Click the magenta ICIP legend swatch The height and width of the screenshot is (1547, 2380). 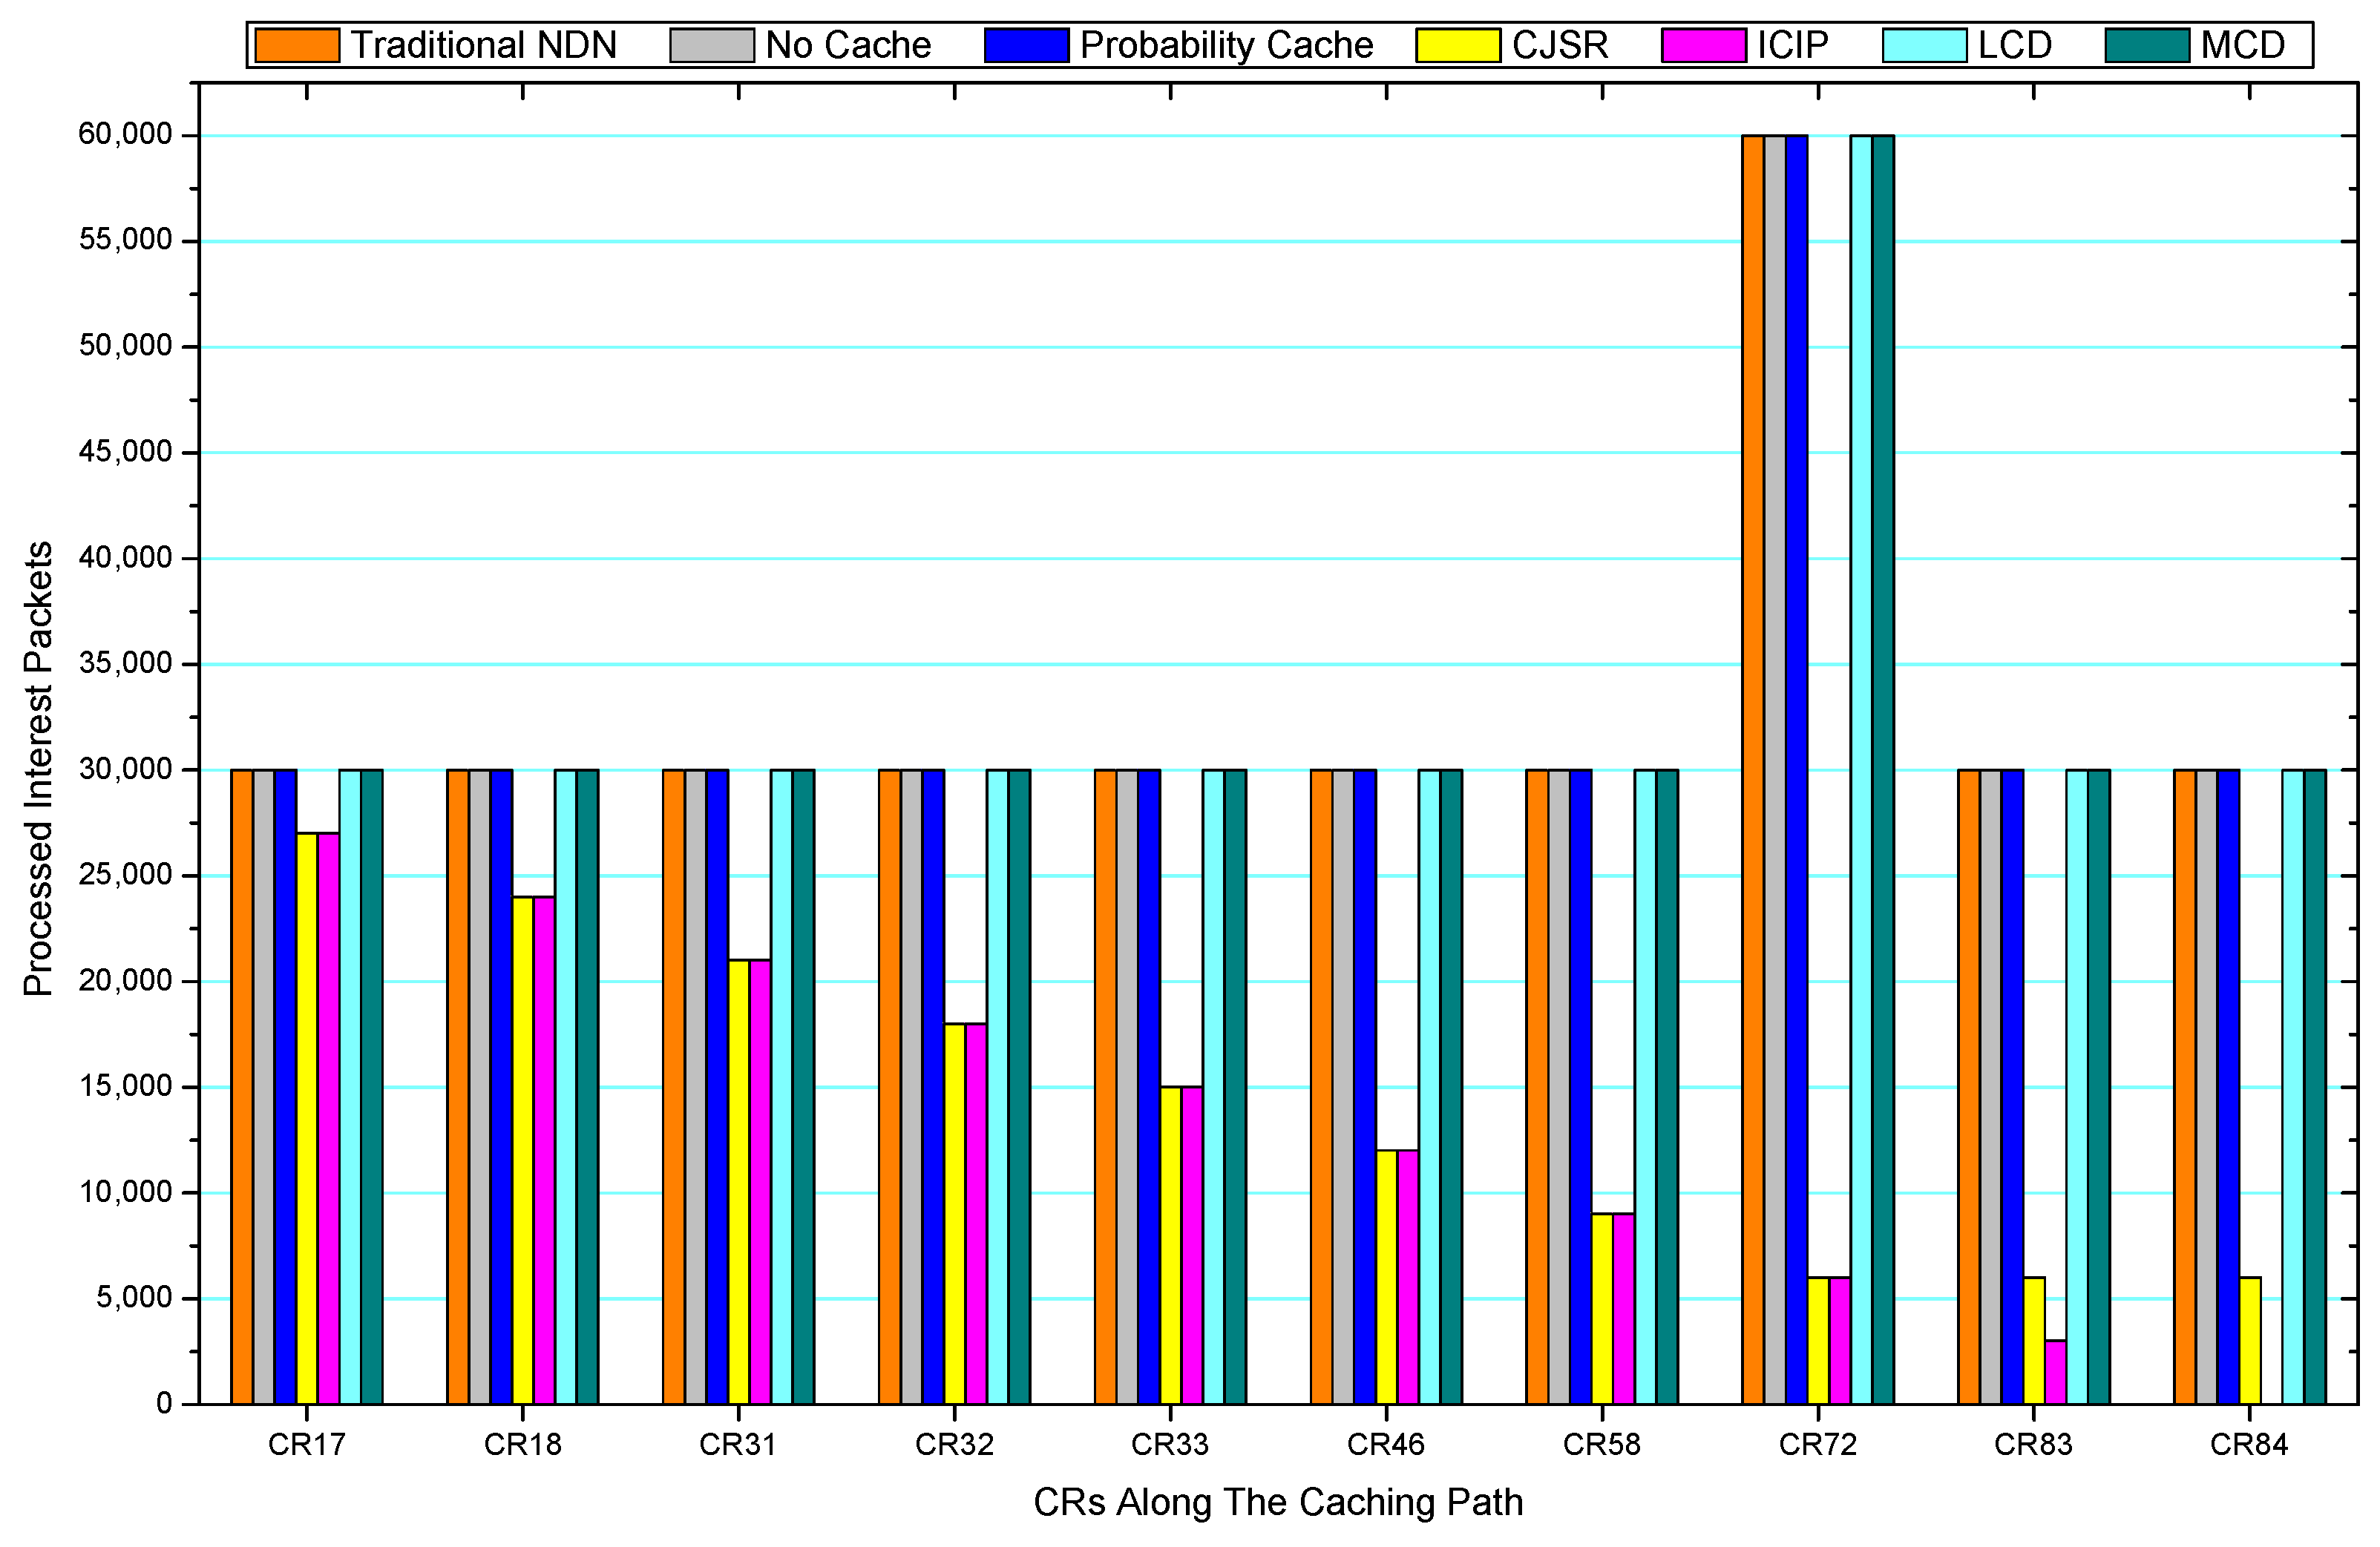point(1703,46)
